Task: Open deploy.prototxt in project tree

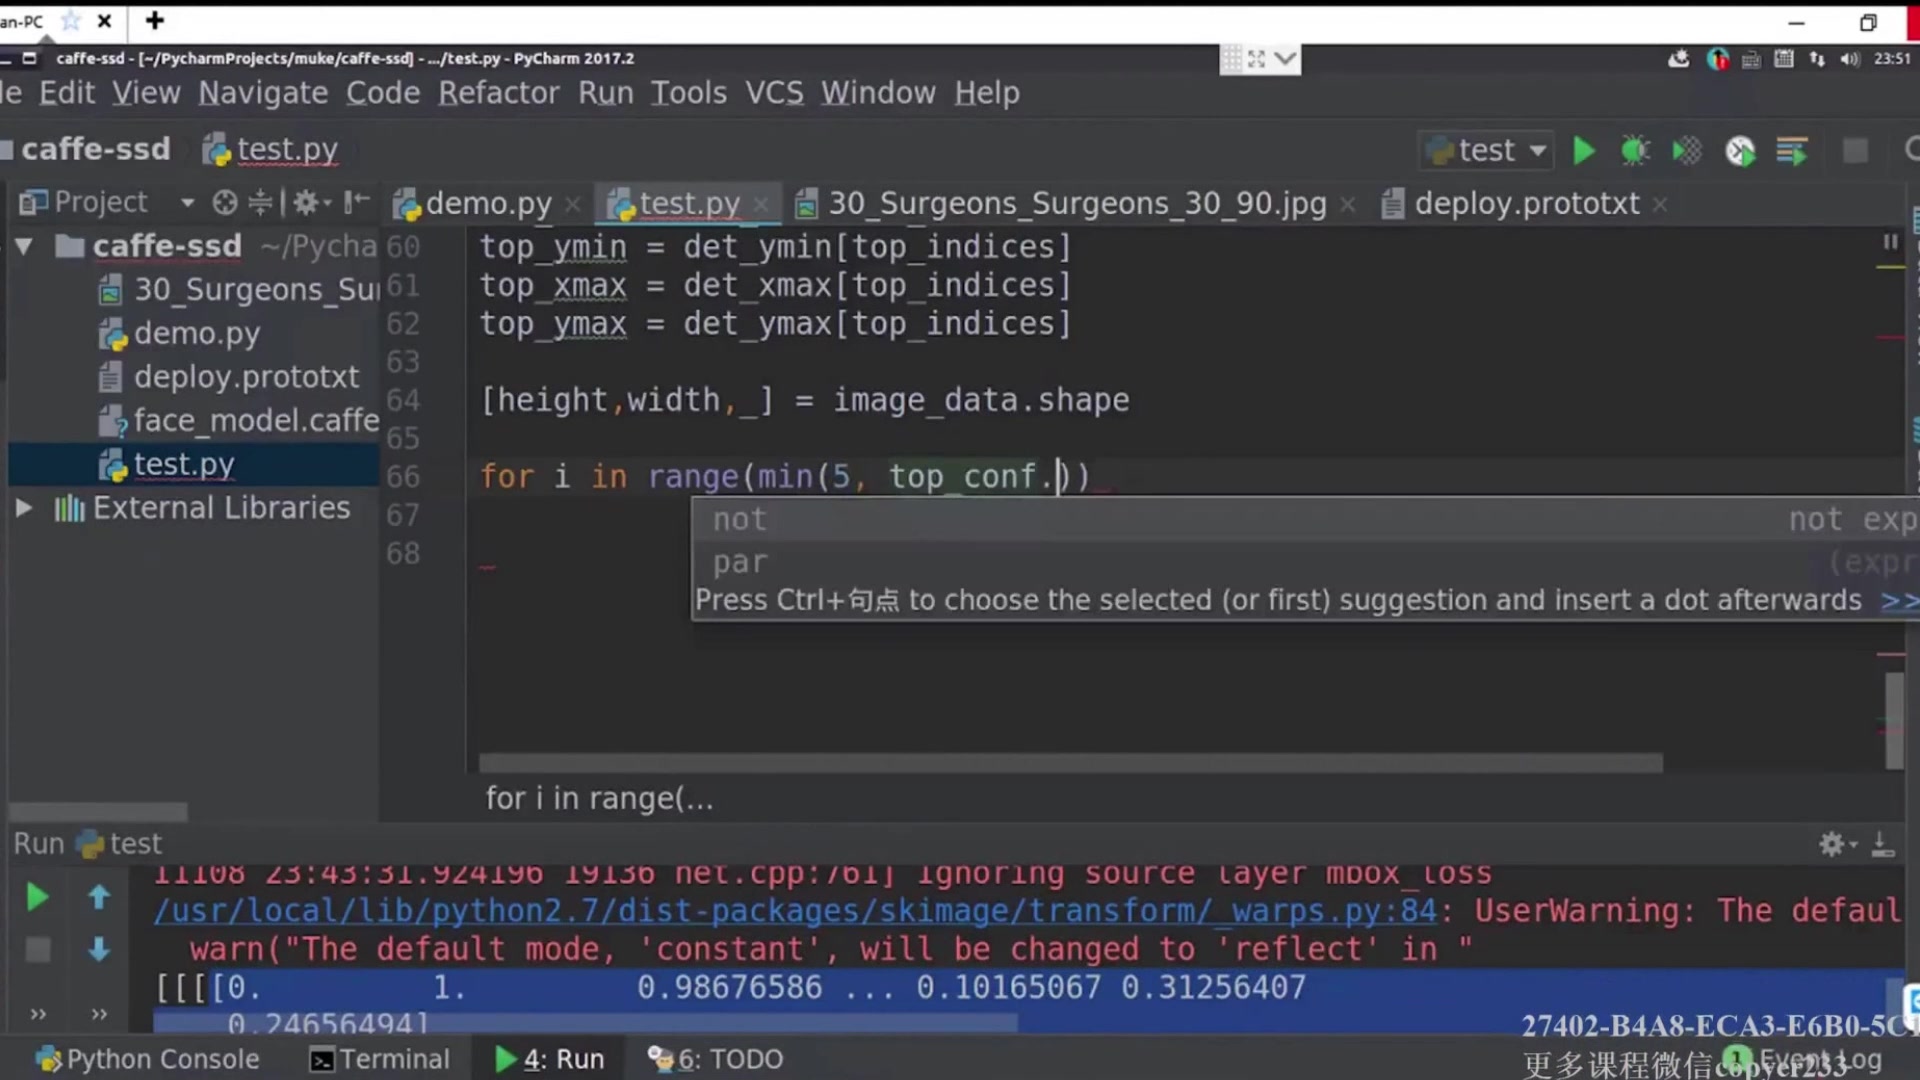Action: 229,377
